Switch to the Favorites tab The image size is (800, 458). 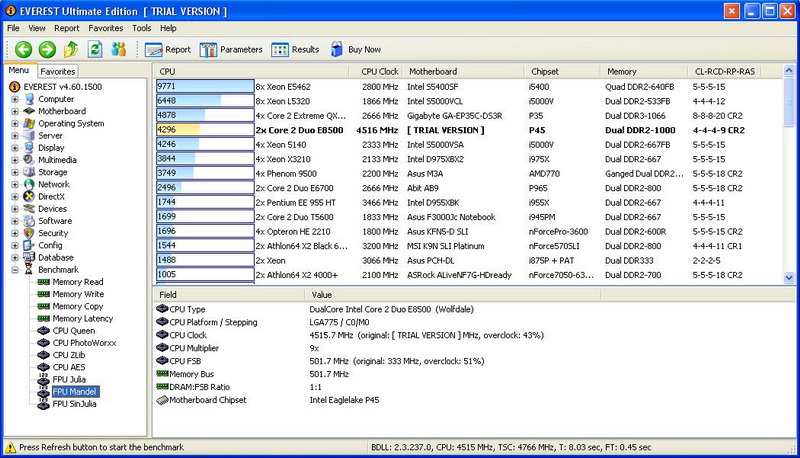pyautogui.click(x=58, y=72)
